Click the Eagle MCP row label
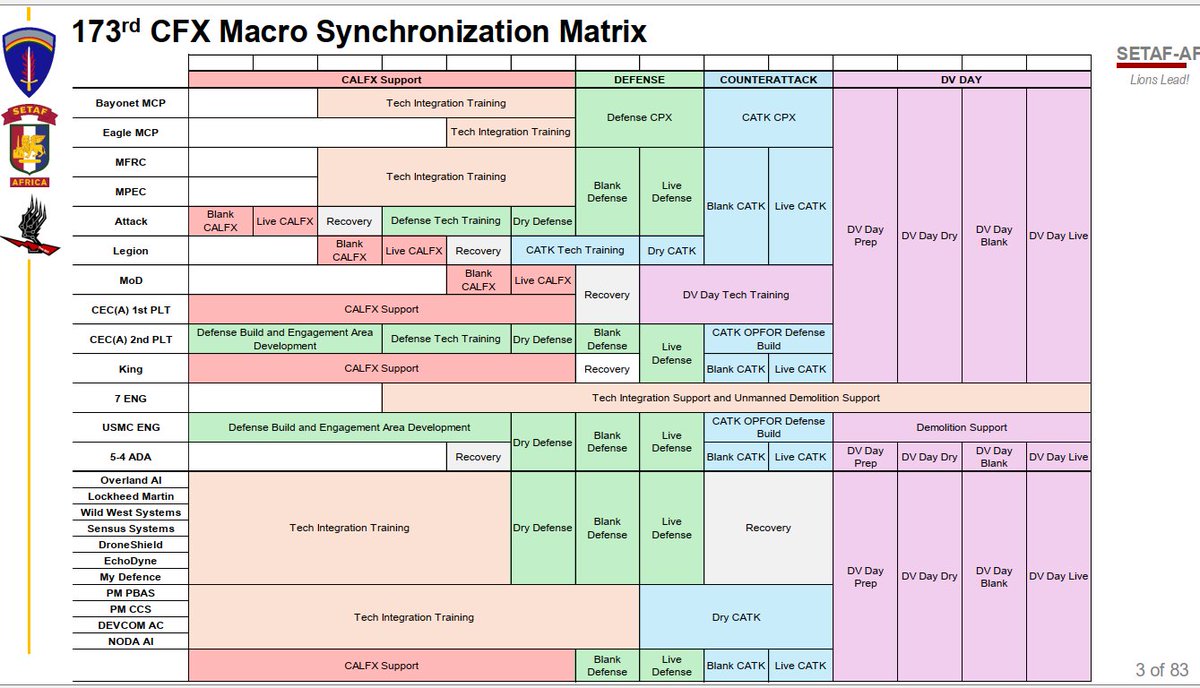The height and width of the screenshot is (688, 1200). [130, 132]
